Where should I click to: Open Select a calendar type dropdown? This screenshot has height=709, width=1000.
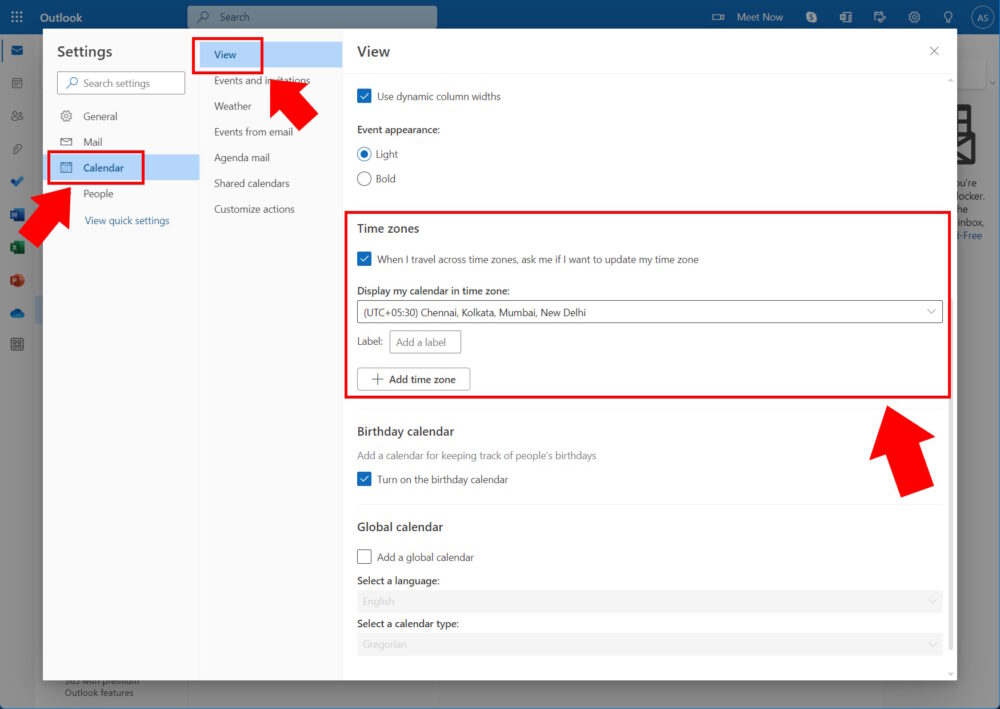pyautogui.click(x=649, y=644)
